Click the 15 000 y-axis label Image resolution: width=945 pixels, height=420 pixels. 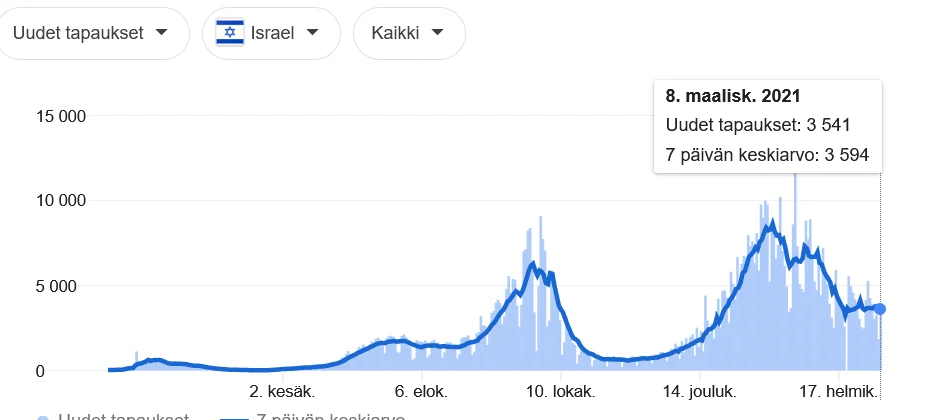pos(60,116)
